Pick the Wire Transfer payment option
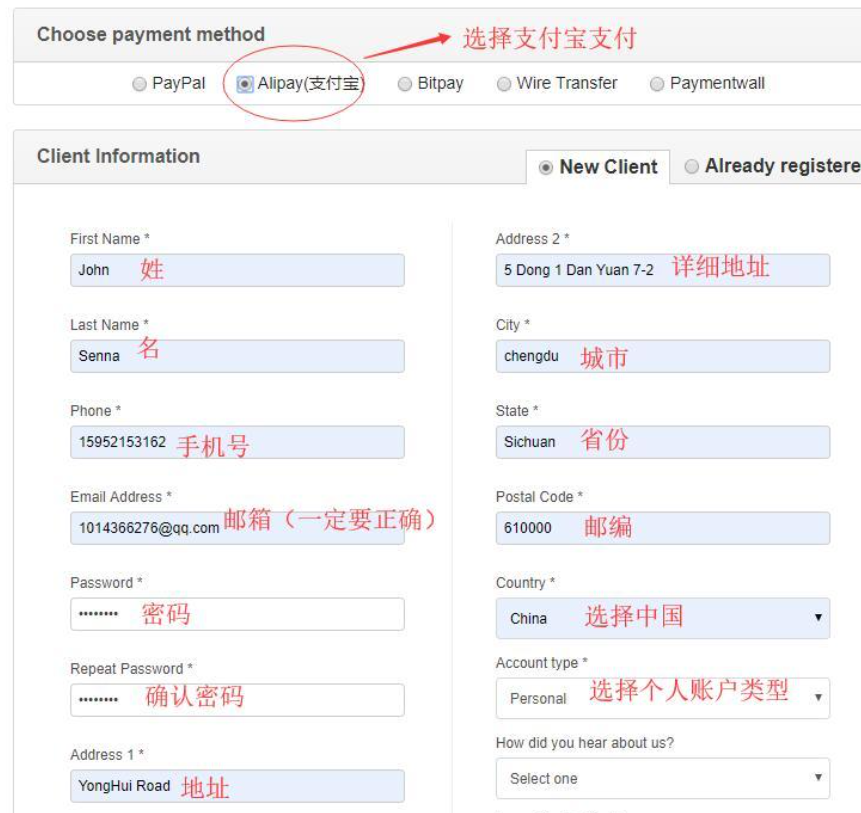Screen dimensions: 861x813 504,84
